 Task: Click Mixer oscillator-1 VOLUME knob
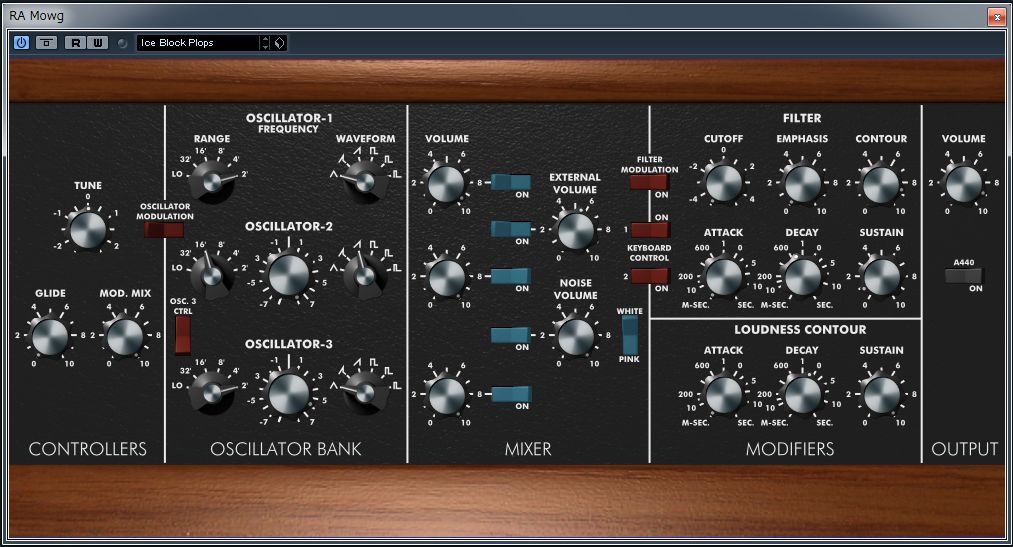click(x=446, y=183)
